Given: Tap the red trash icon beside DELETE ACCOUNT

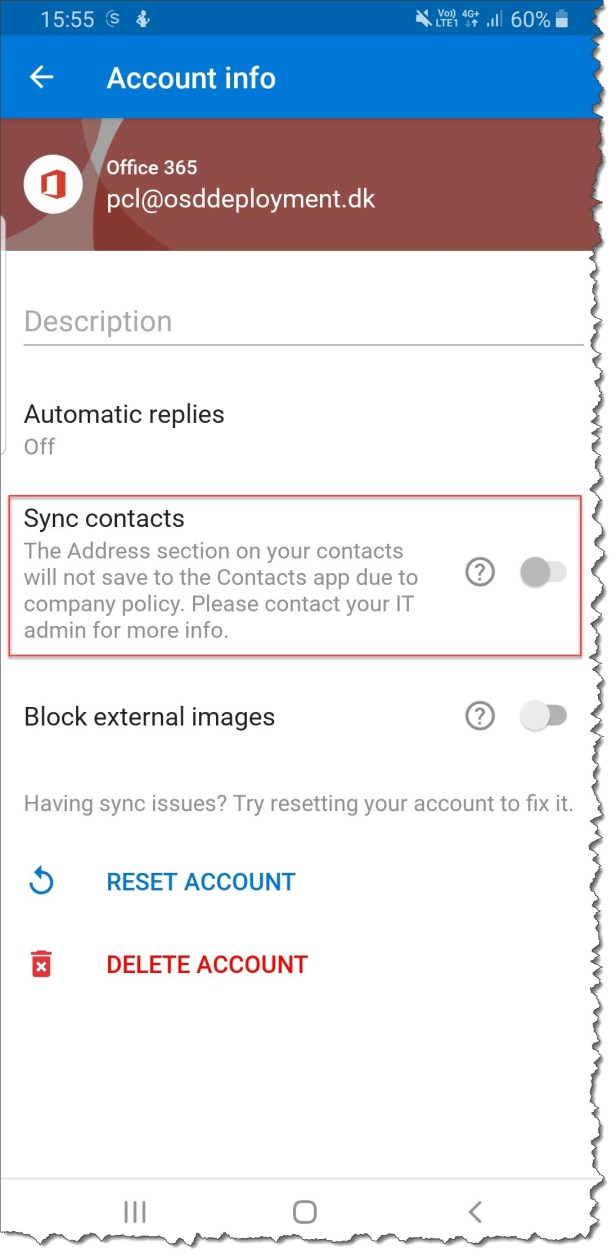Looking at the screenshot, I should (41, 964).
